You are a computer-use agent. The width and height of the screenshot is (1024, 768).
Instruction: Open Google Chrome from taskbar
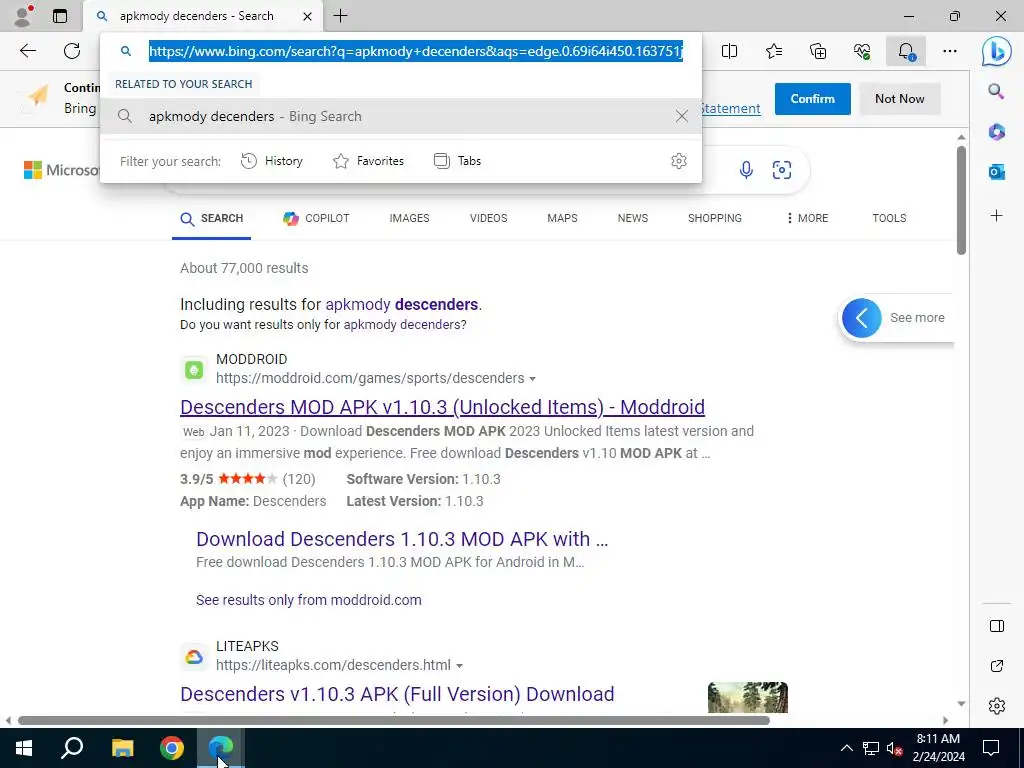pos(172,748)
